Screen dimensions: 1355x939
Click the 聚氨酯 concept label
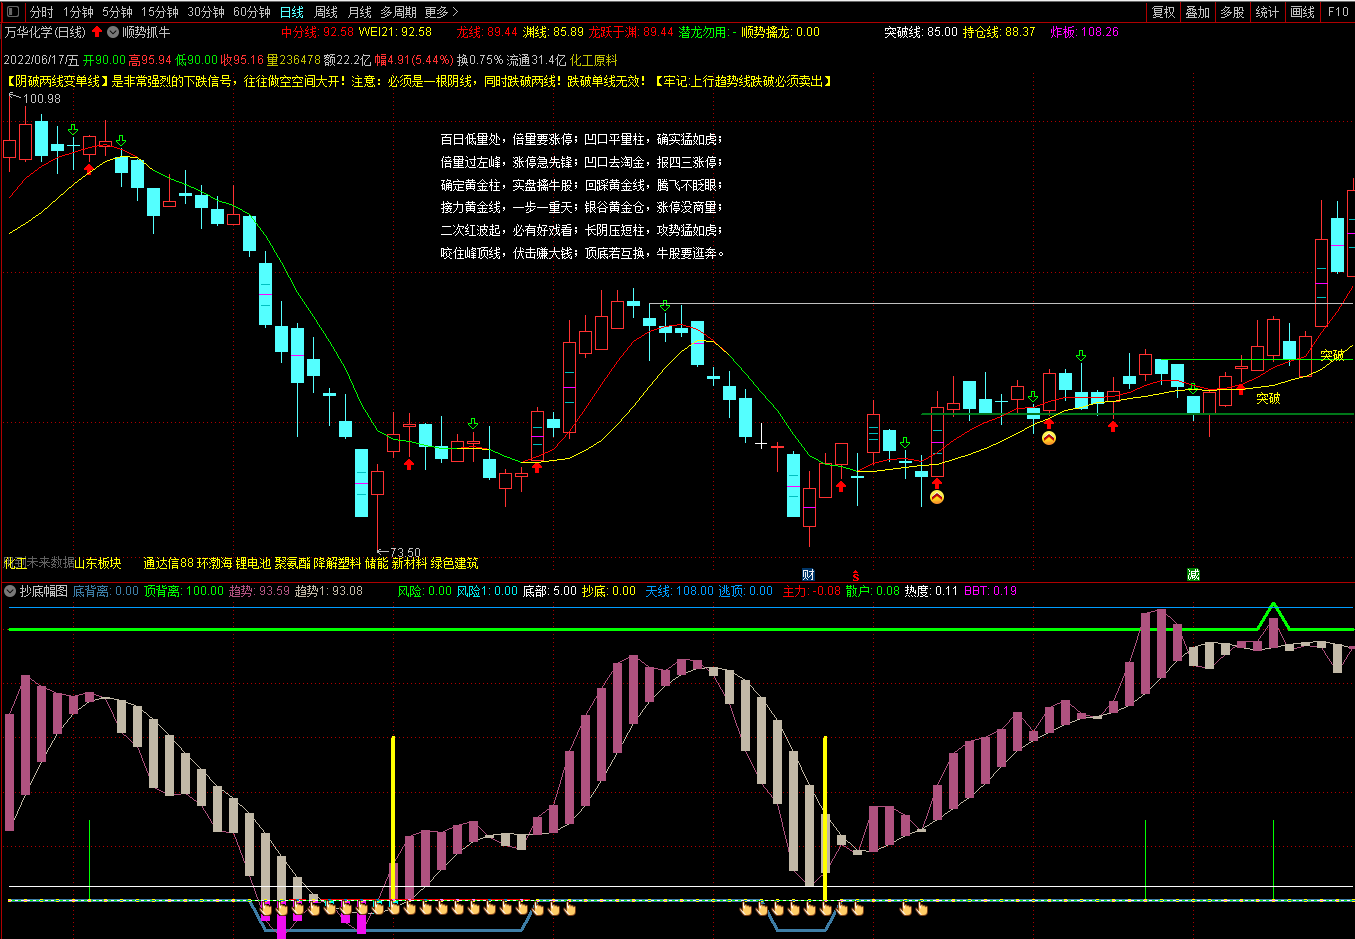292,563
